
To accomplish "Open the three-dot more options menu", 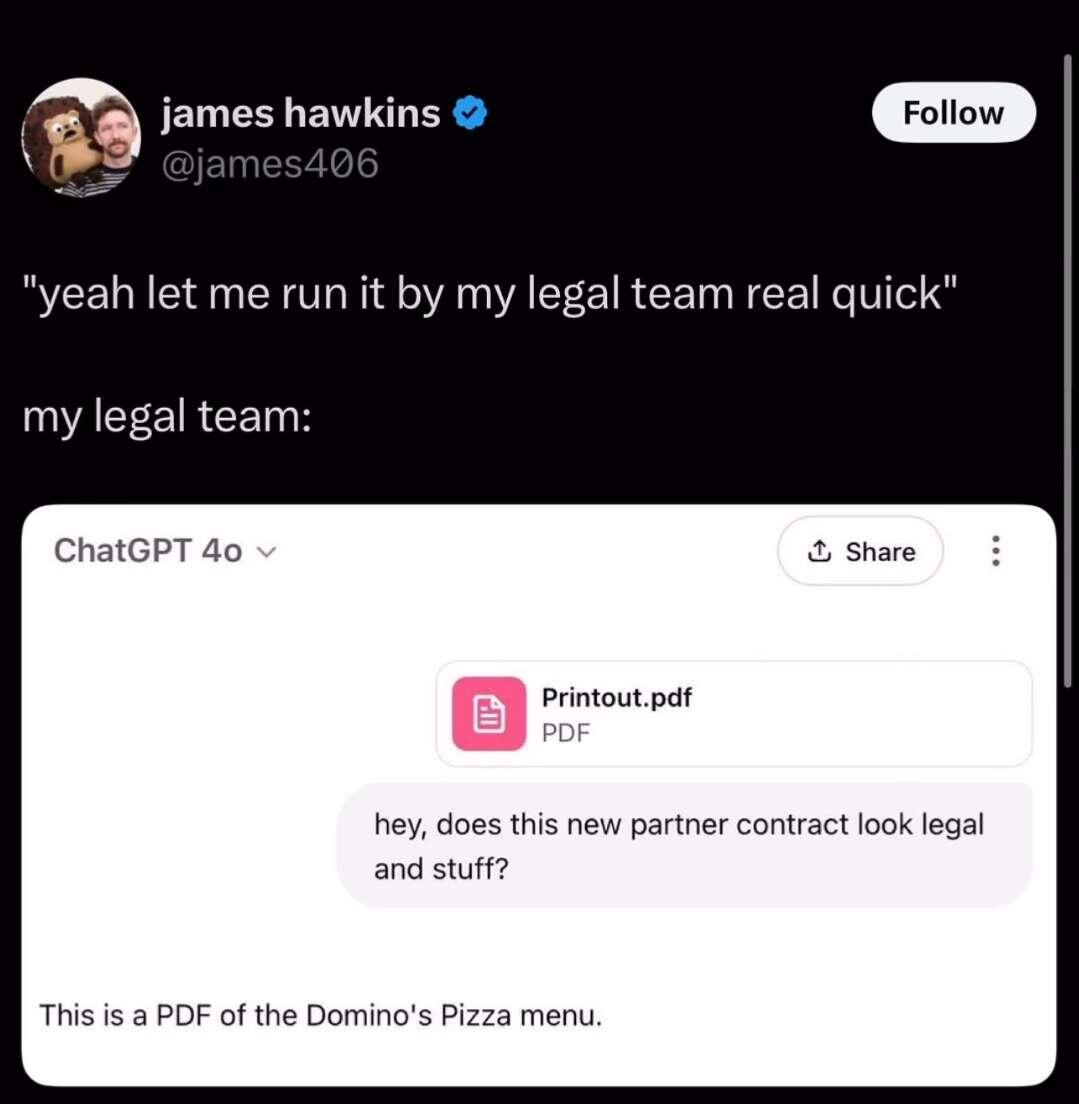I will (995, 551).
